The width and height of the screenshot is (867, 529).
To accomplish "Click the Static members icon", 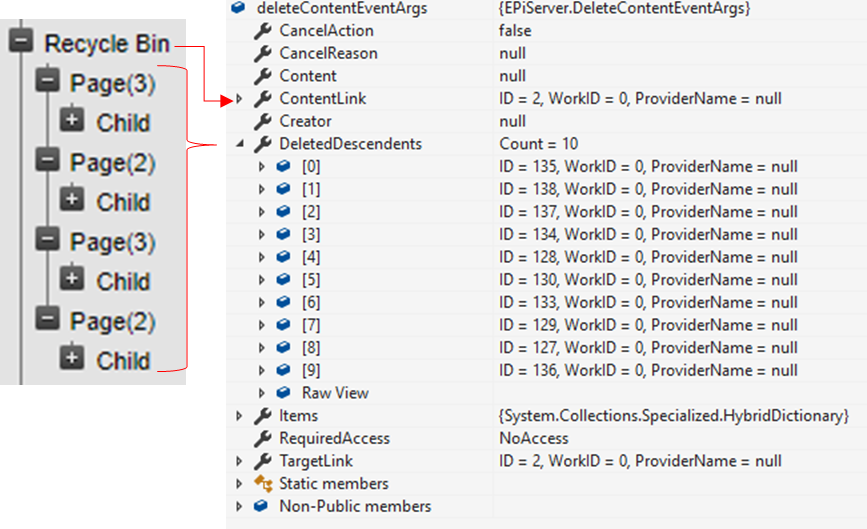I will pos(263,483).
